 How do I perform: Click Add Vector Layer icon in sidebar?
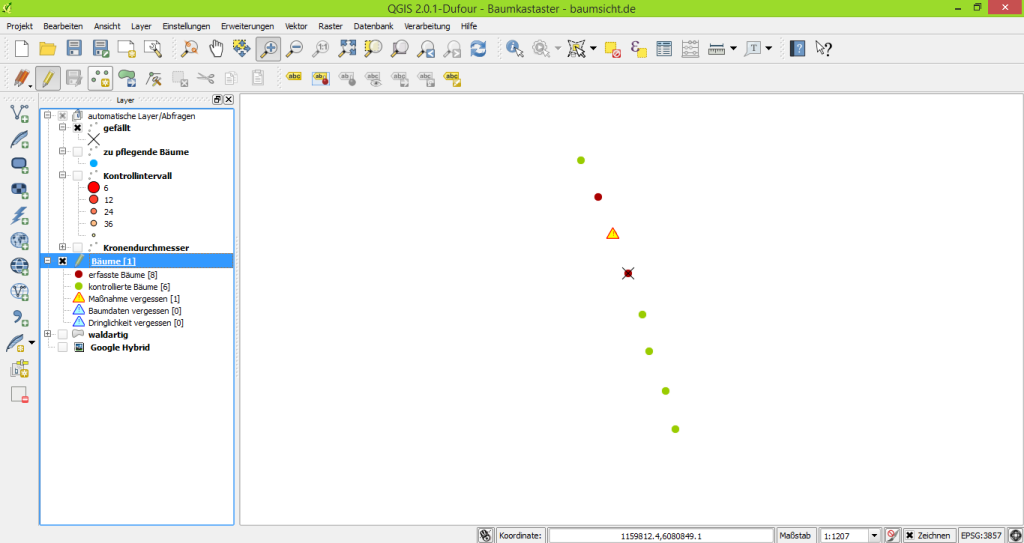(x=20, y=113)
